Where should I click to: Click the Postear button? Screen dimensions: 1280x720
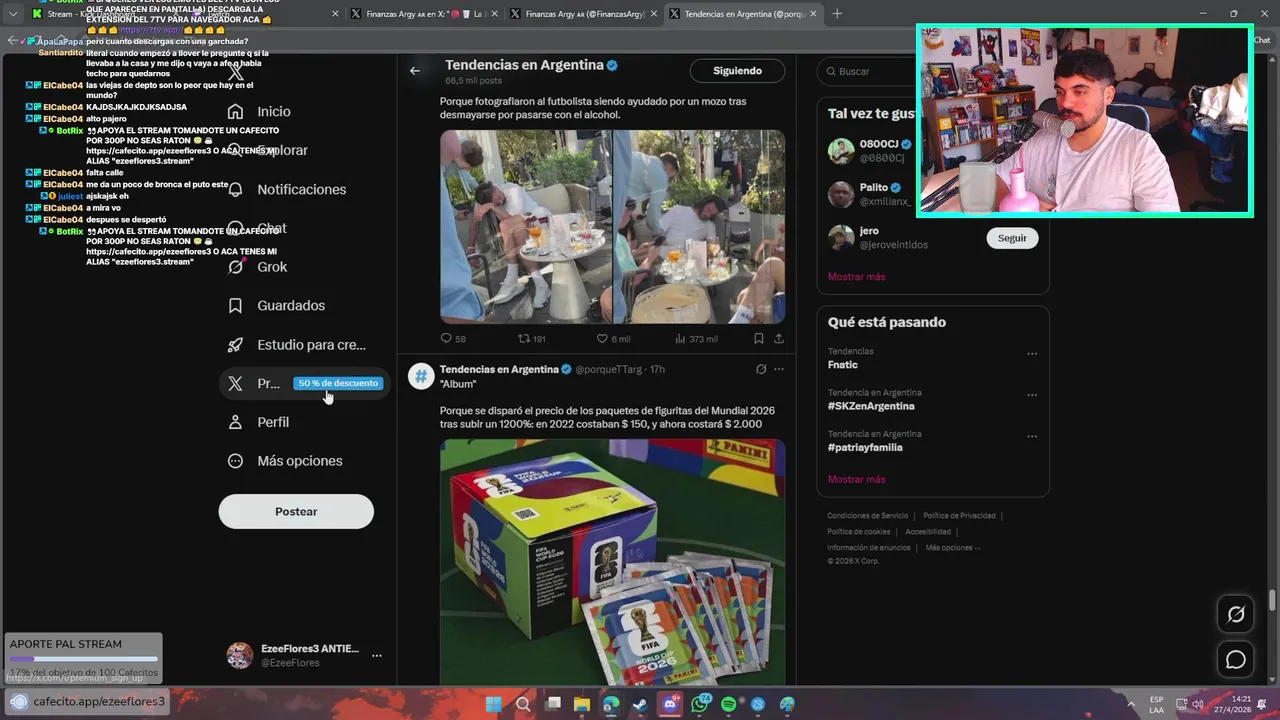pyautogui.click(x=296, y=512)
